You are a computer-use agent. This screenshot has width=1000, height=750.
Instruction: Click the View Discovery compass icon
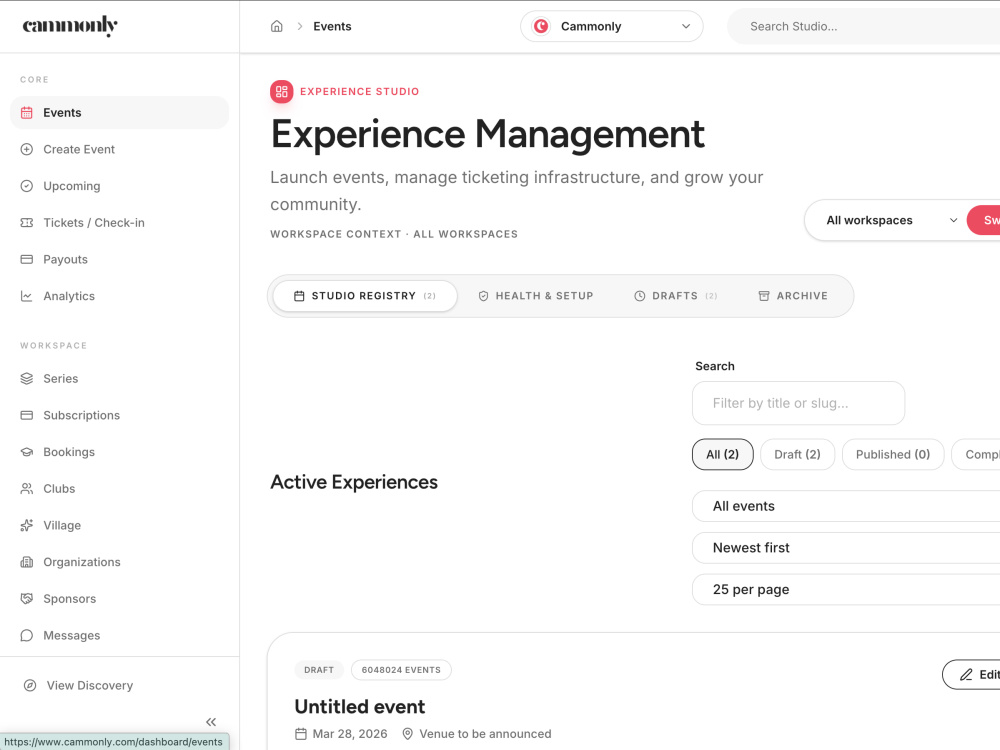tap(30, 686)
